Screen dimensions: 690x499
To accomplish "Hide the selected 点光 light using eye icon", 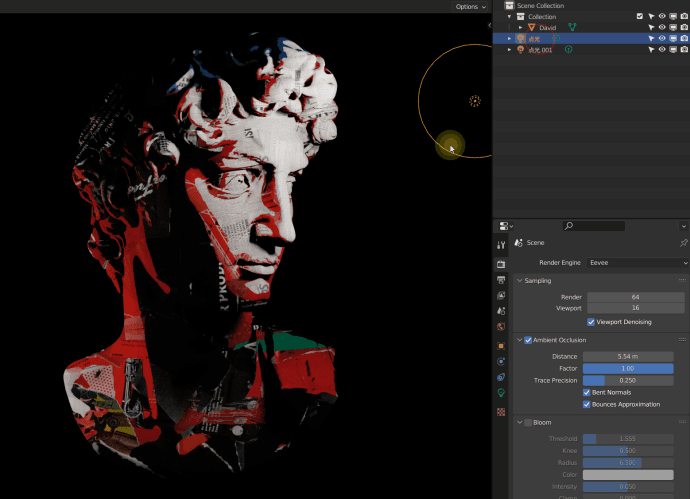I will (x=662, y=38).
